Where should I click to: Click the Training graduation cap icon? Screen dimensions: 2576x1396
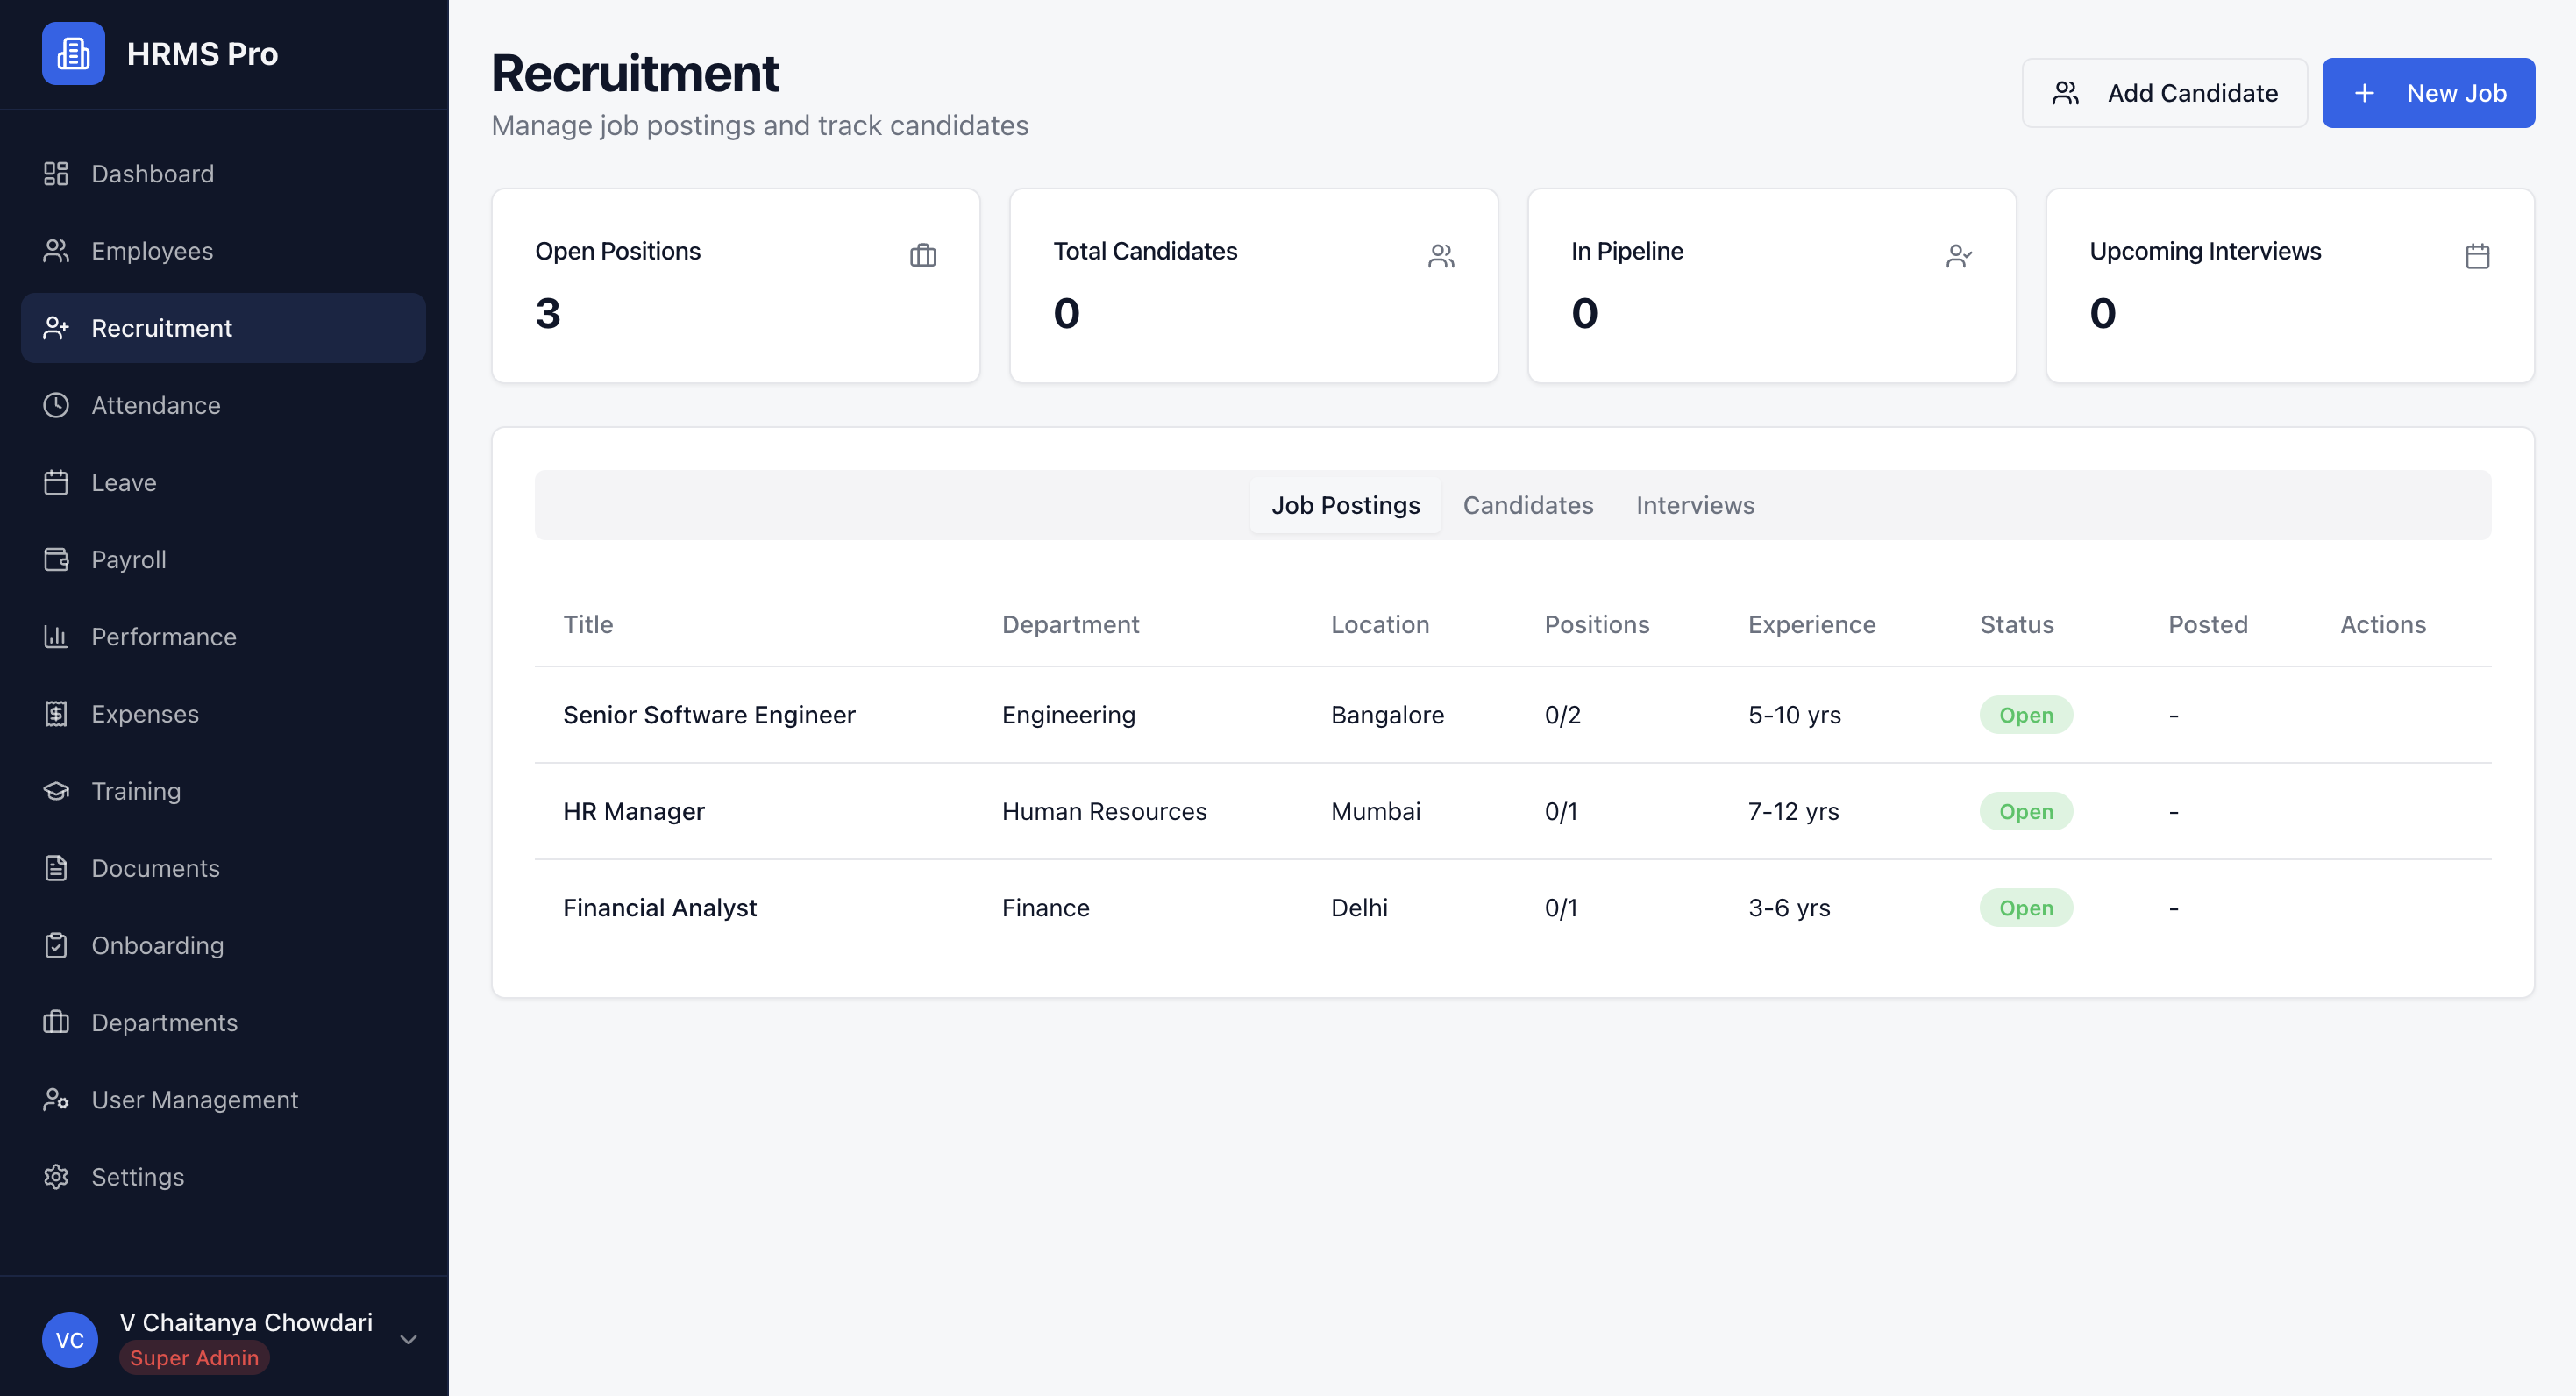coord(56,791)
